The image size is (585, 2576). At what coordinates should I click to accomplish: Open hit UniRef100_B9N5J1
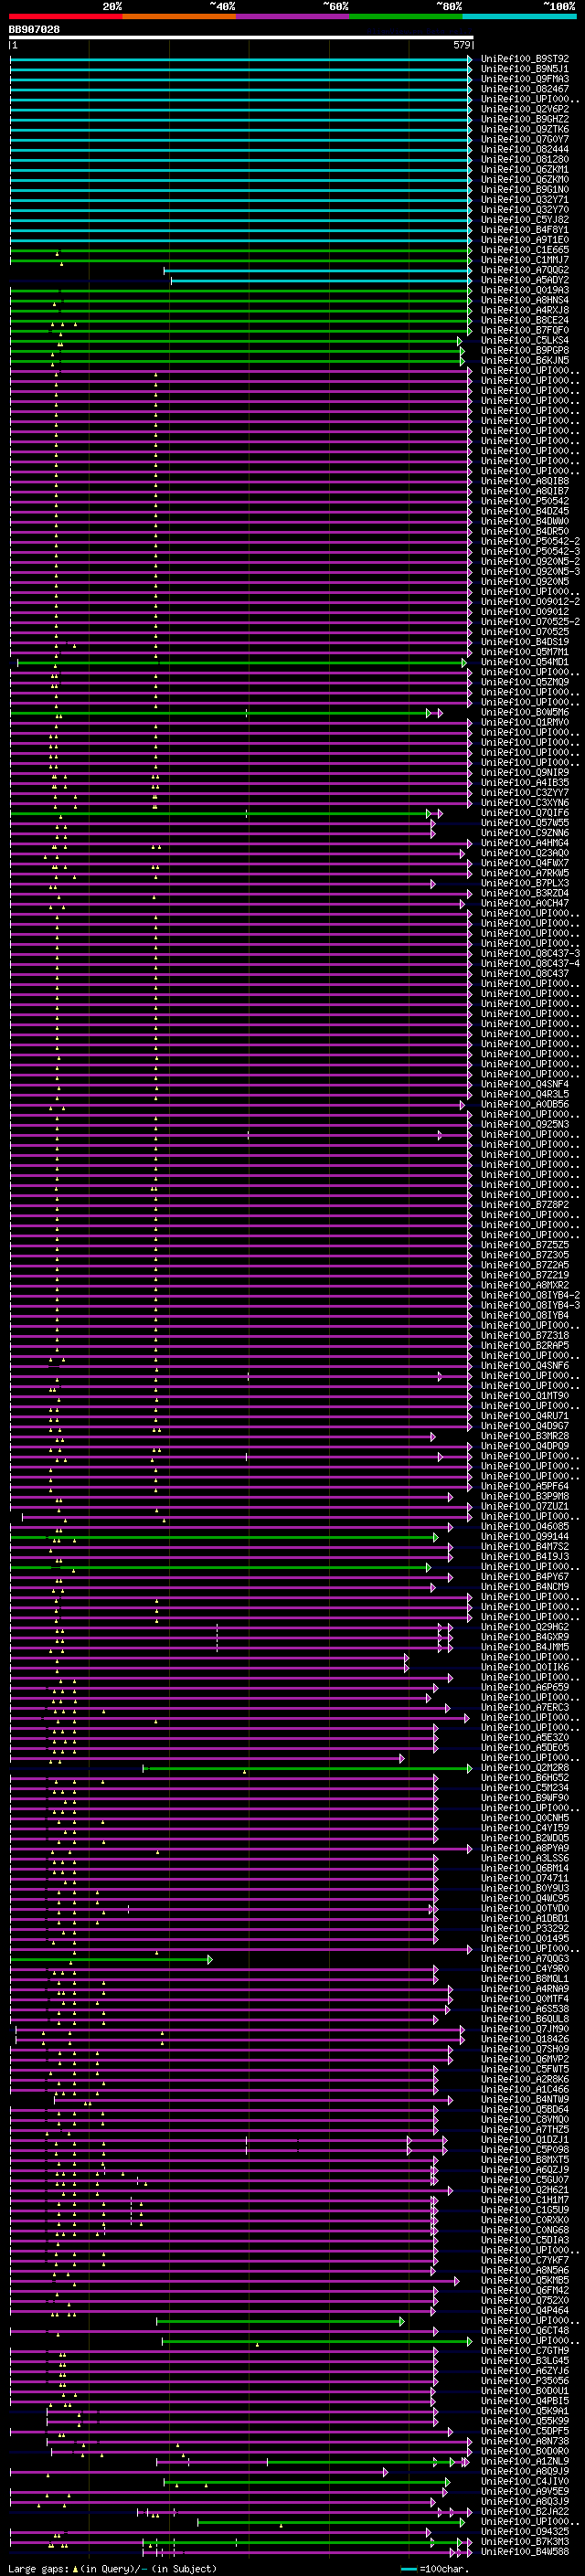pos(525,69)
